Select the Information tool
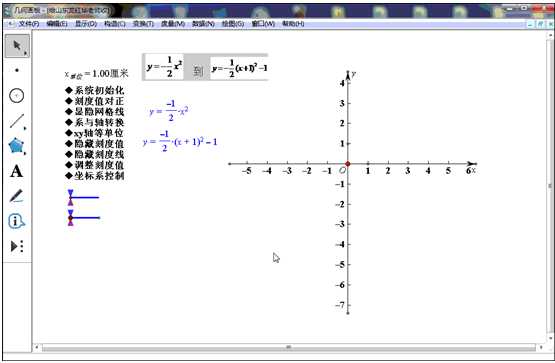This screenshot has width=555, height=363. (16, 221)
